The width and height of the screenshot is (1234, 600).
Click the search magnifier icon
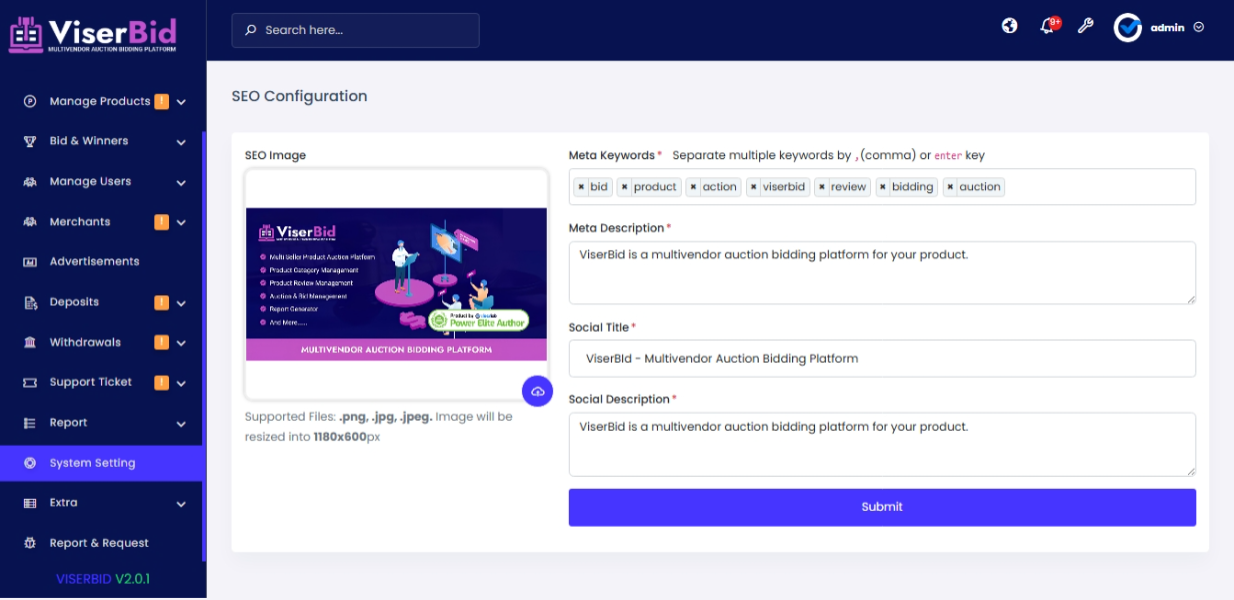click(x=250, y=30)
